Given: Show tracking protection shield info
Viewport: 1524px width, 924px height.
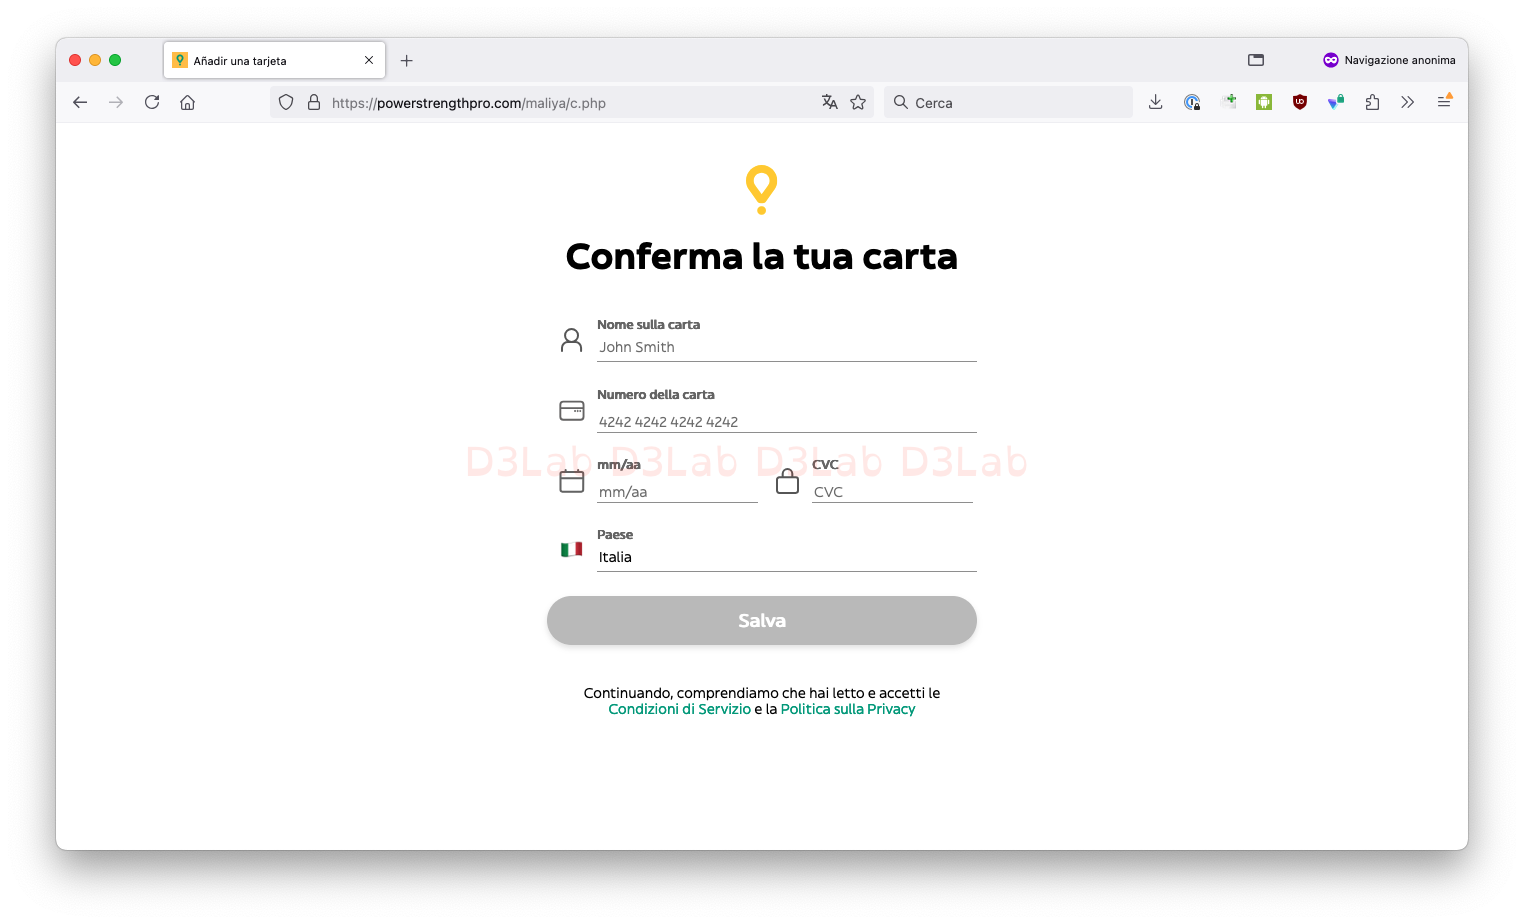Looking at the screenshot, I should click(x=286, y=102).
